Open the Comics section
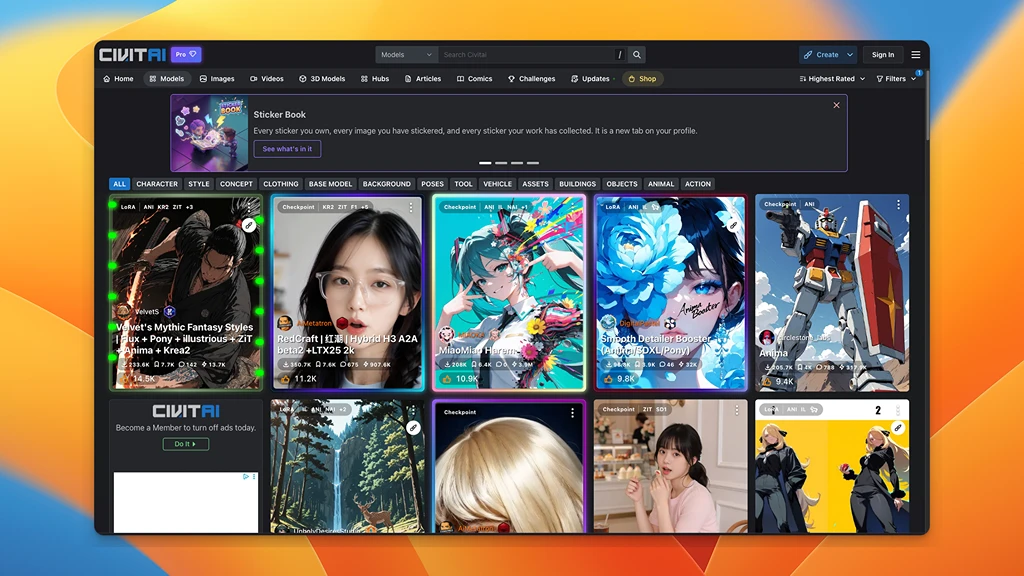This screenshot has width=1024, height=576. click(475, 78)
